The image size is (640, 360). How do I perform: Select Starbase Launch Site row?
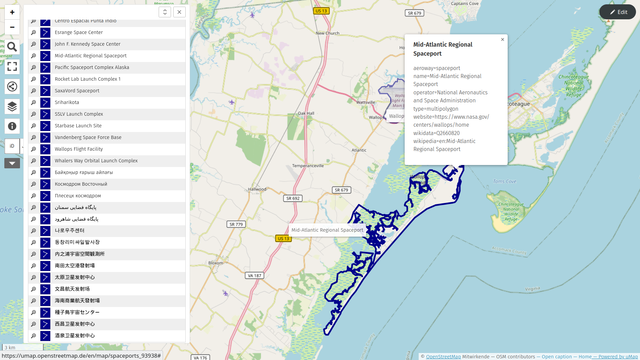tap(107, 126)
